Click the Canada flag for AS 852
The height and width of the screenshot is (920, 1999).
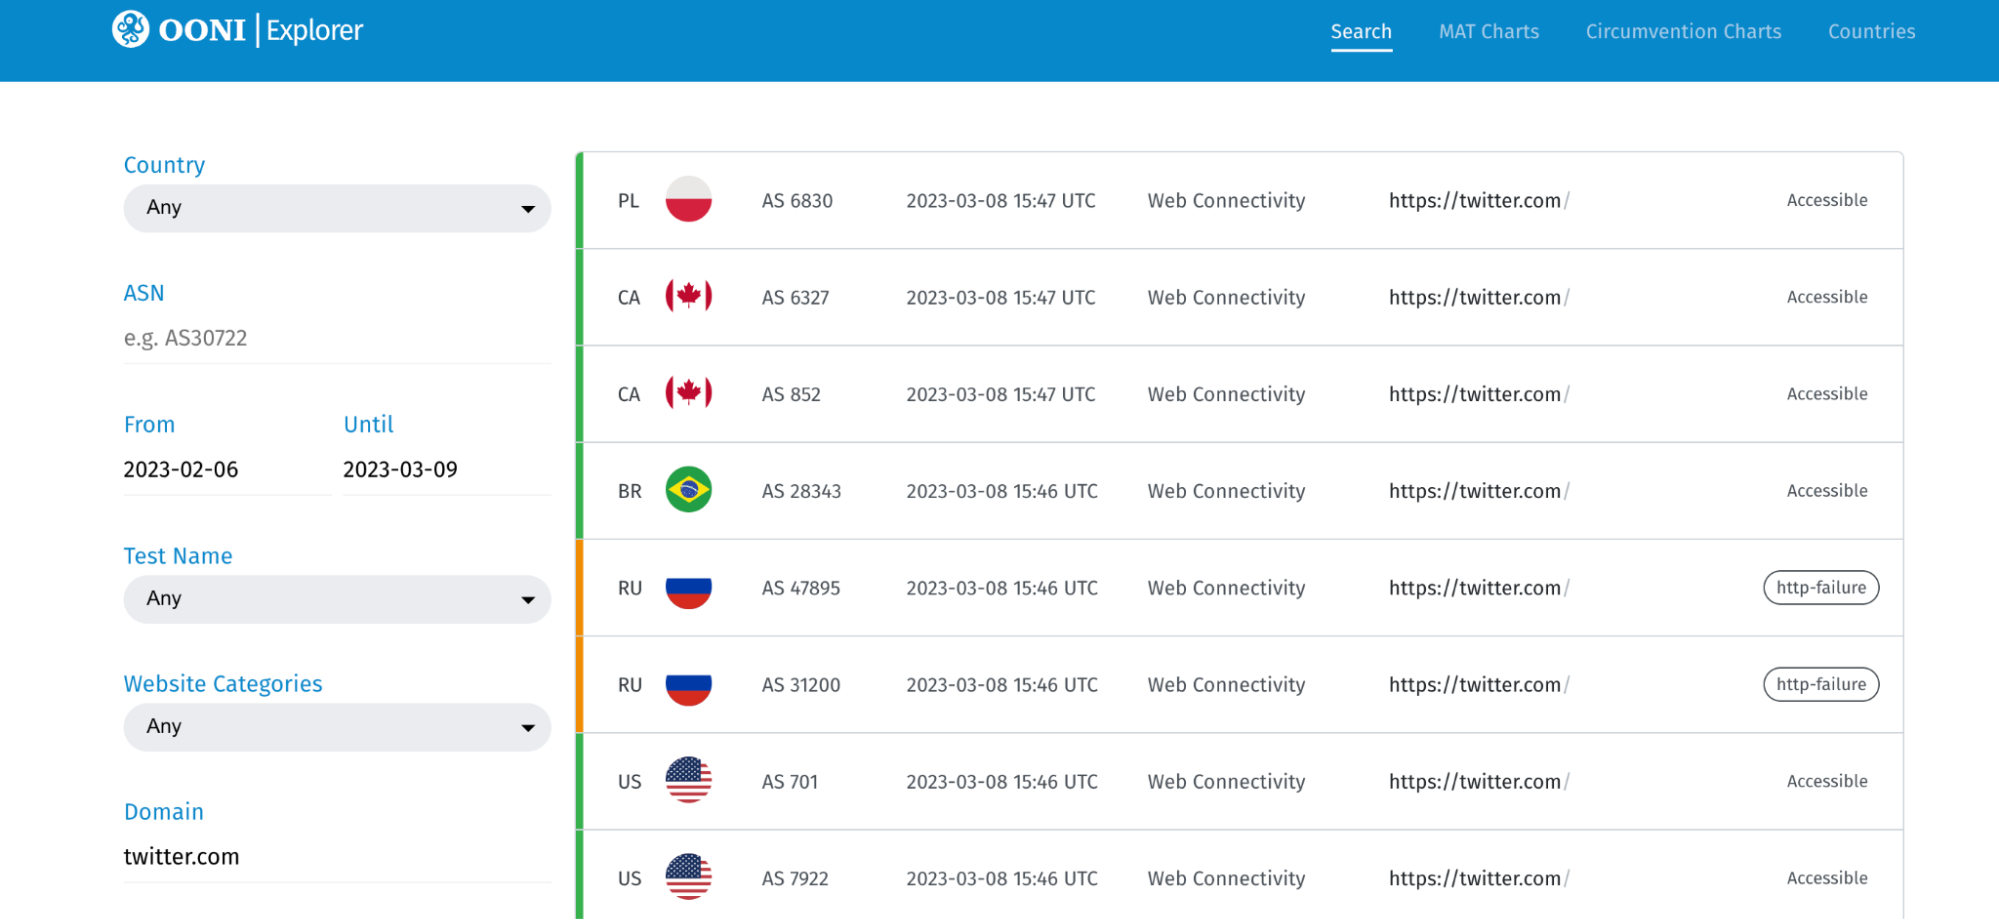[x=688, y=394]
